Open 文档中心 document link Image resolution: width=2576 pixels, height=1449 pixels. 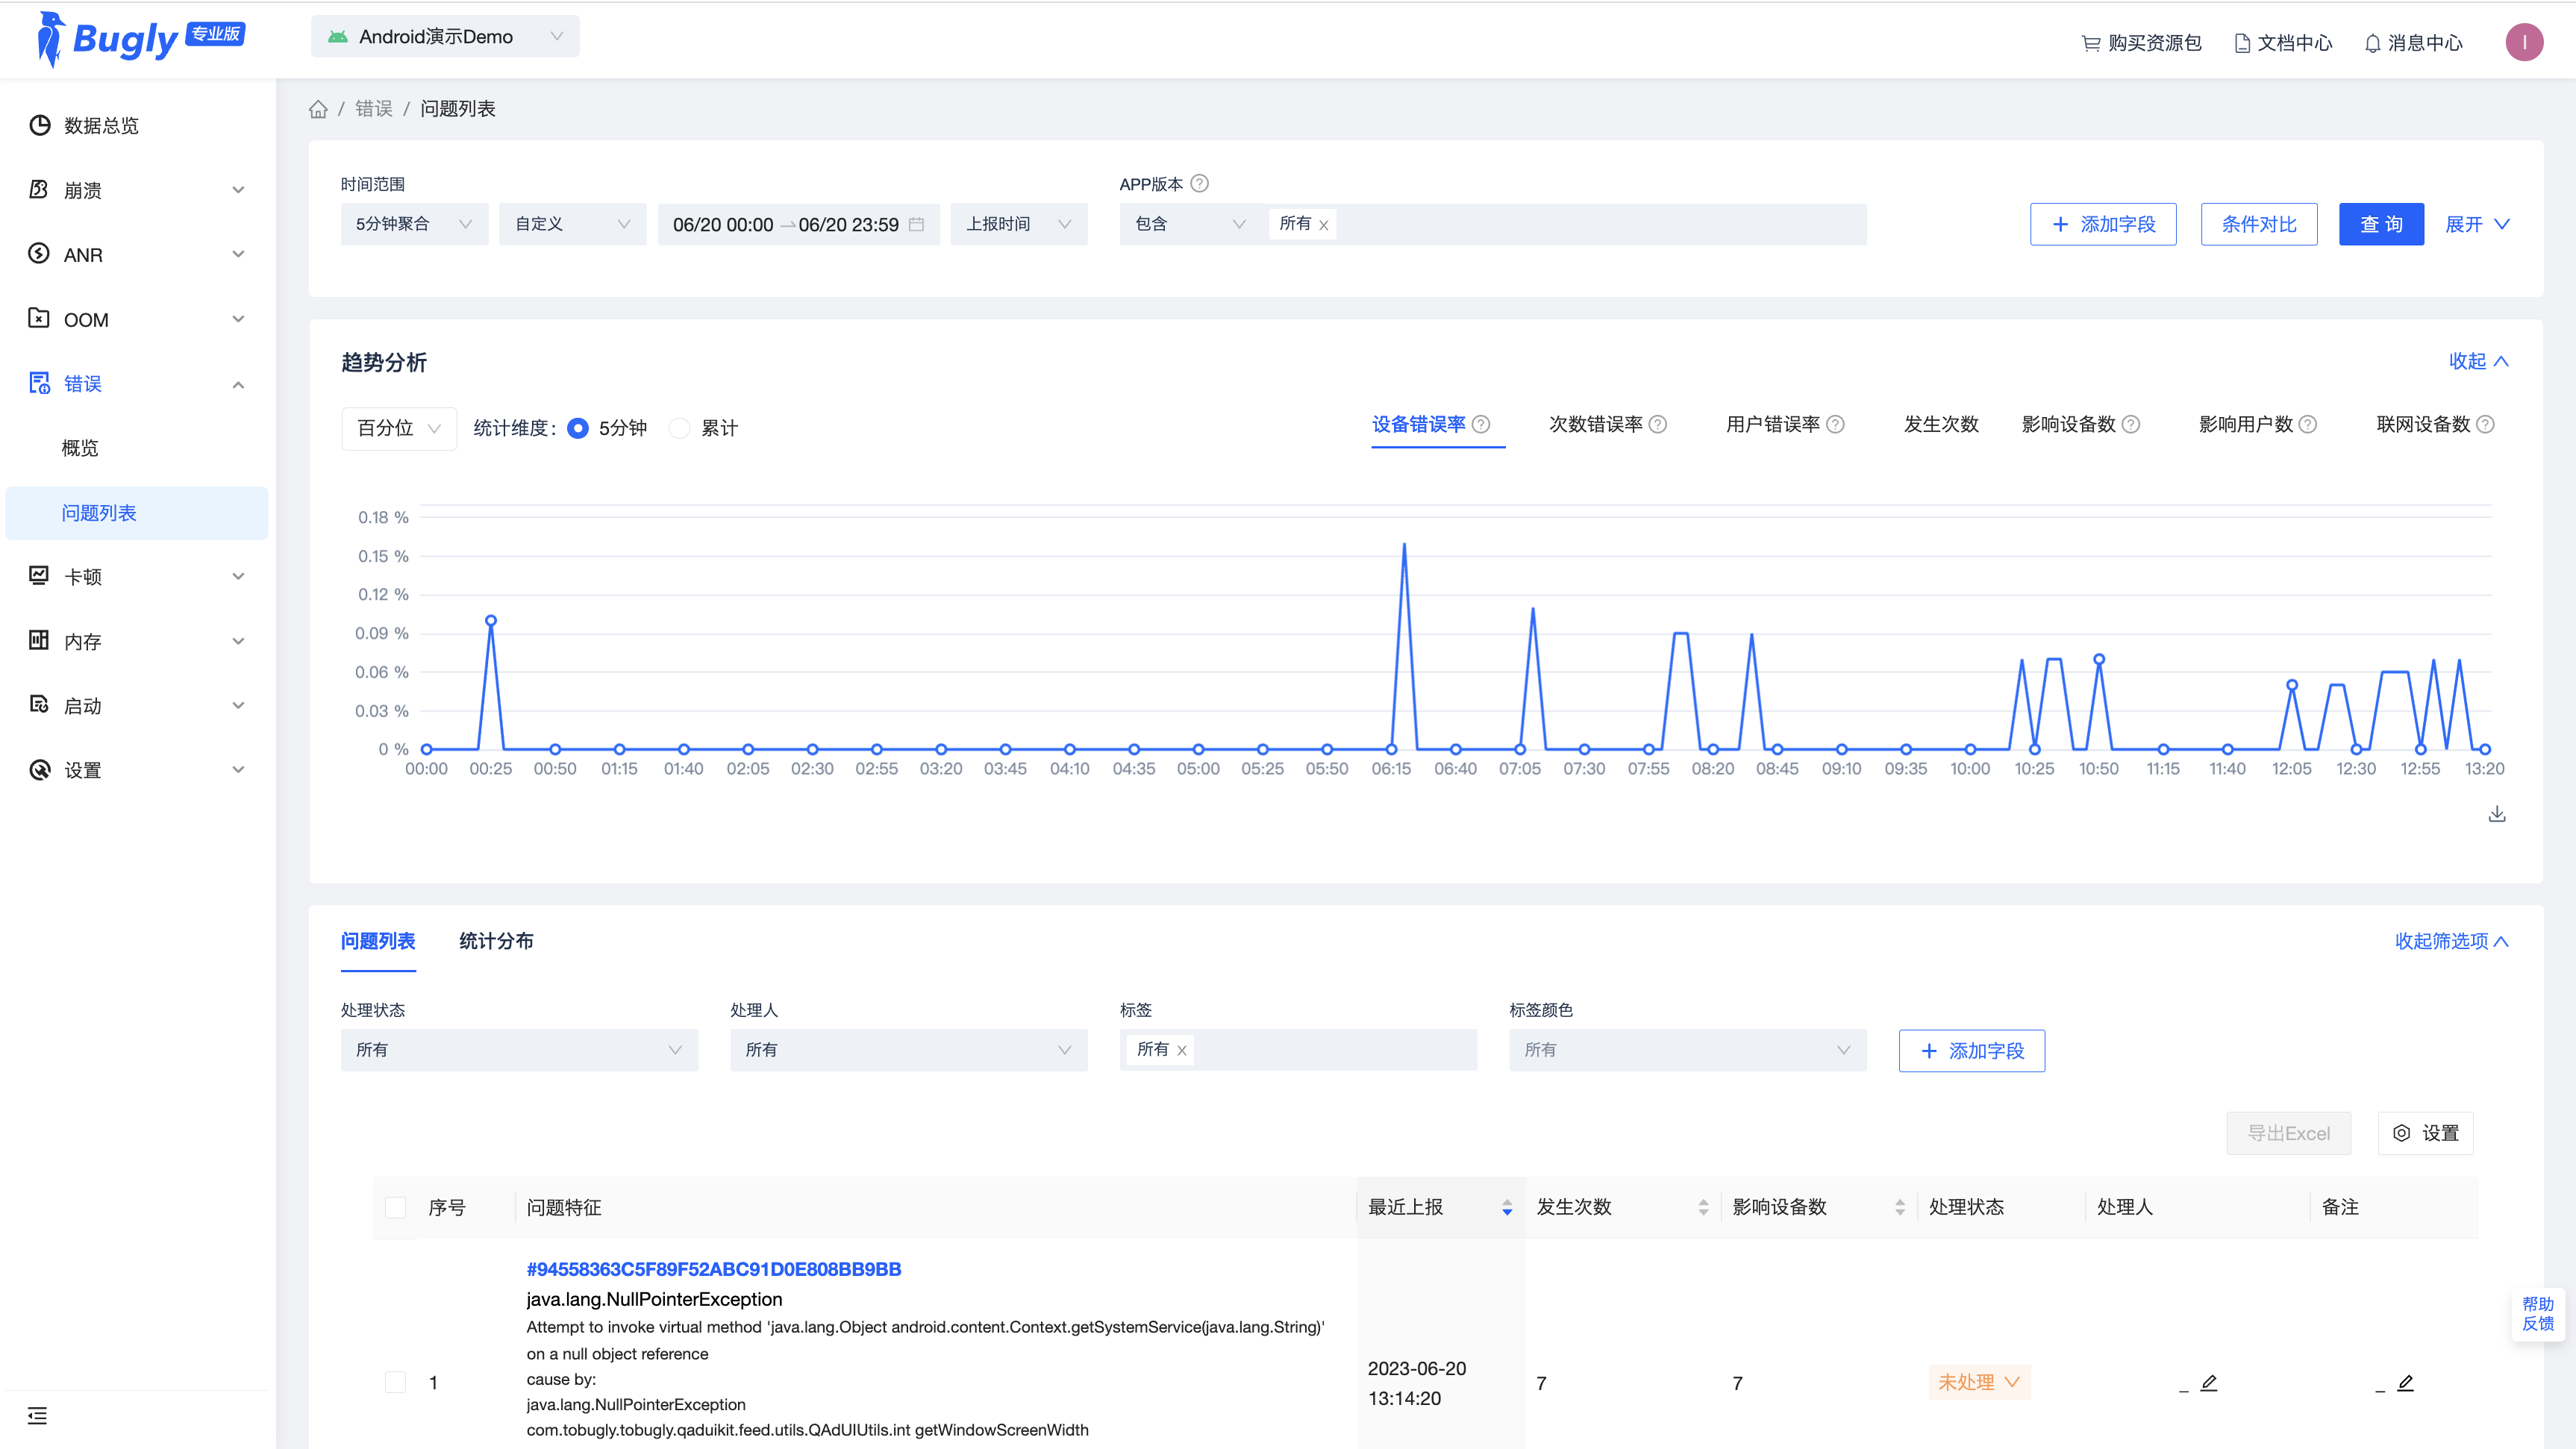2283,43
